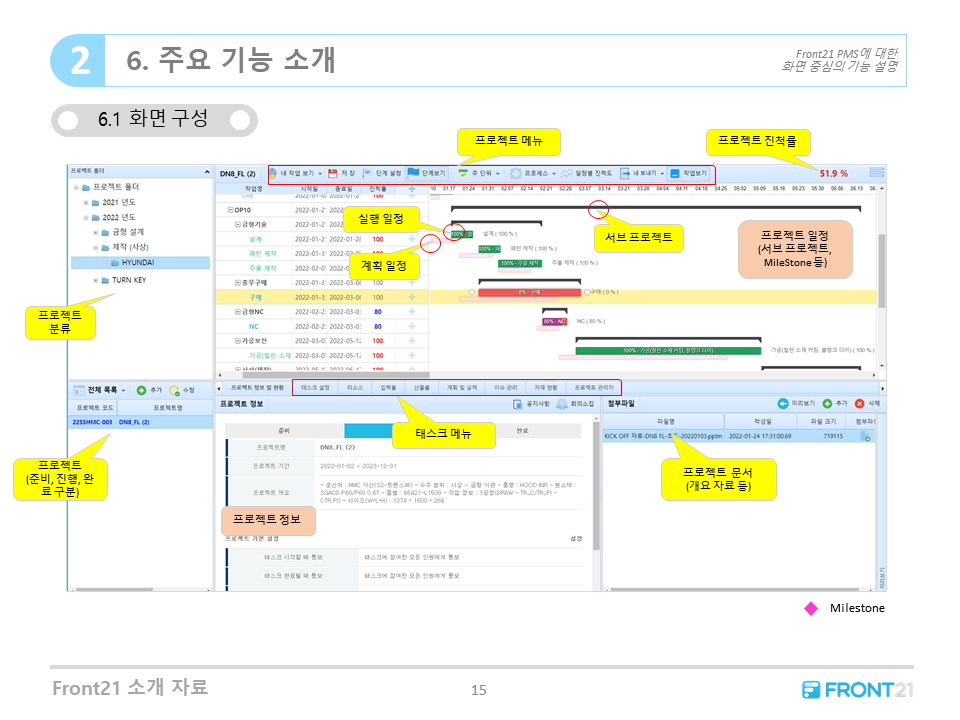Click the green 추가 icon in 첨부파일 panel

point(827,403)
